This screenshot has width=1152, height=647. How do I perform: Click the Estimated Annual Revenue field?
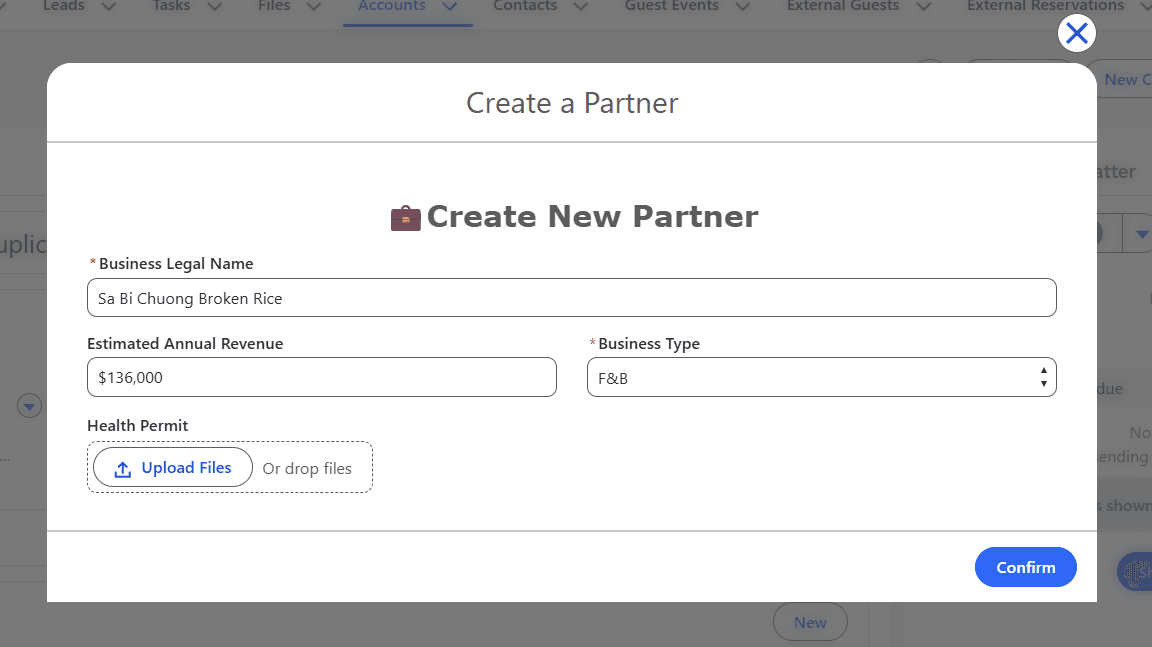pos(322,377)
